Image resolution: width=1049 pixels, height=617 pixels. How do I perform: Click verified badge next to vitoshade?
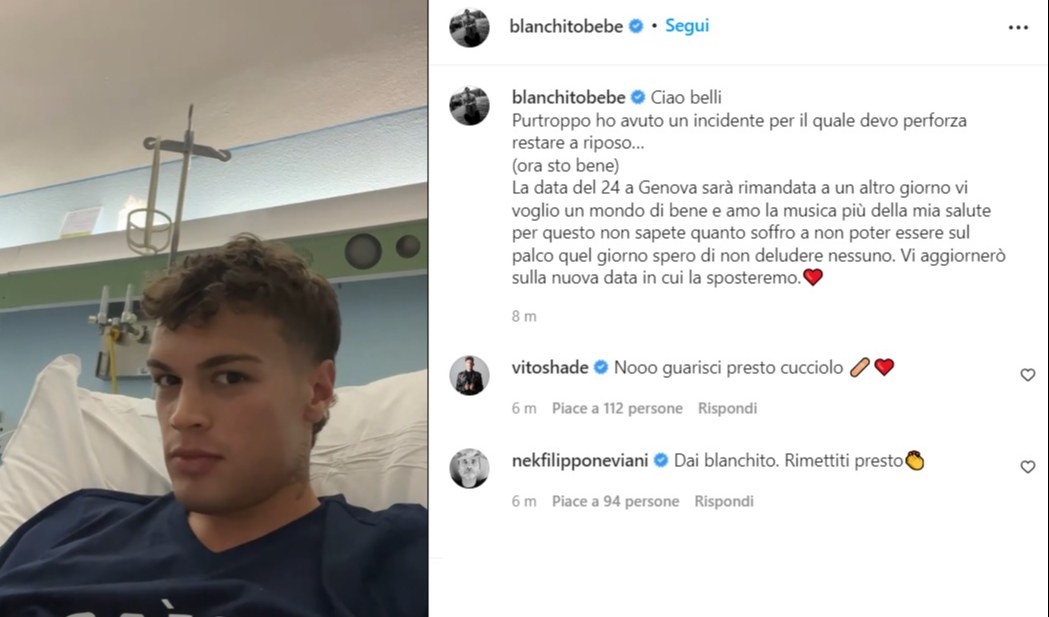(601, 367)
